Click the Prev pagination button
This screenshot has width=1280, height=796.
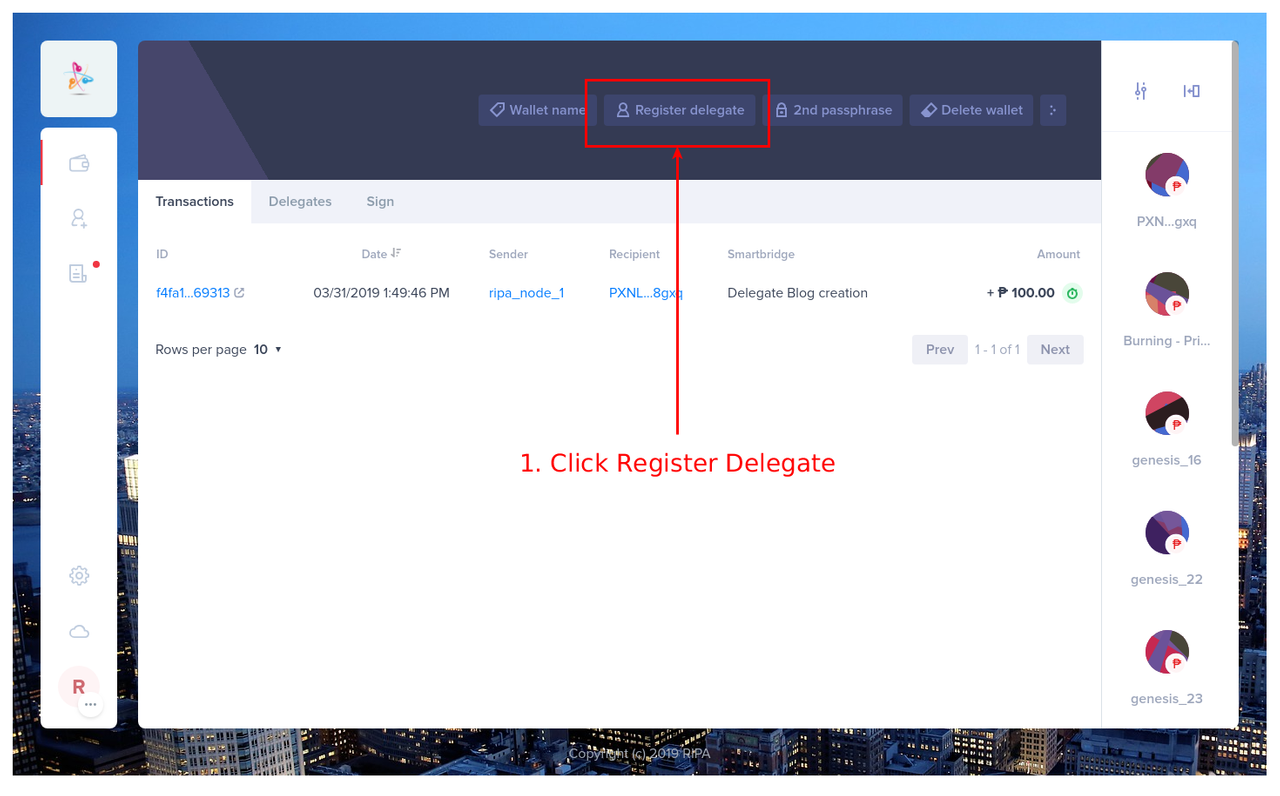tap(940, 349)
